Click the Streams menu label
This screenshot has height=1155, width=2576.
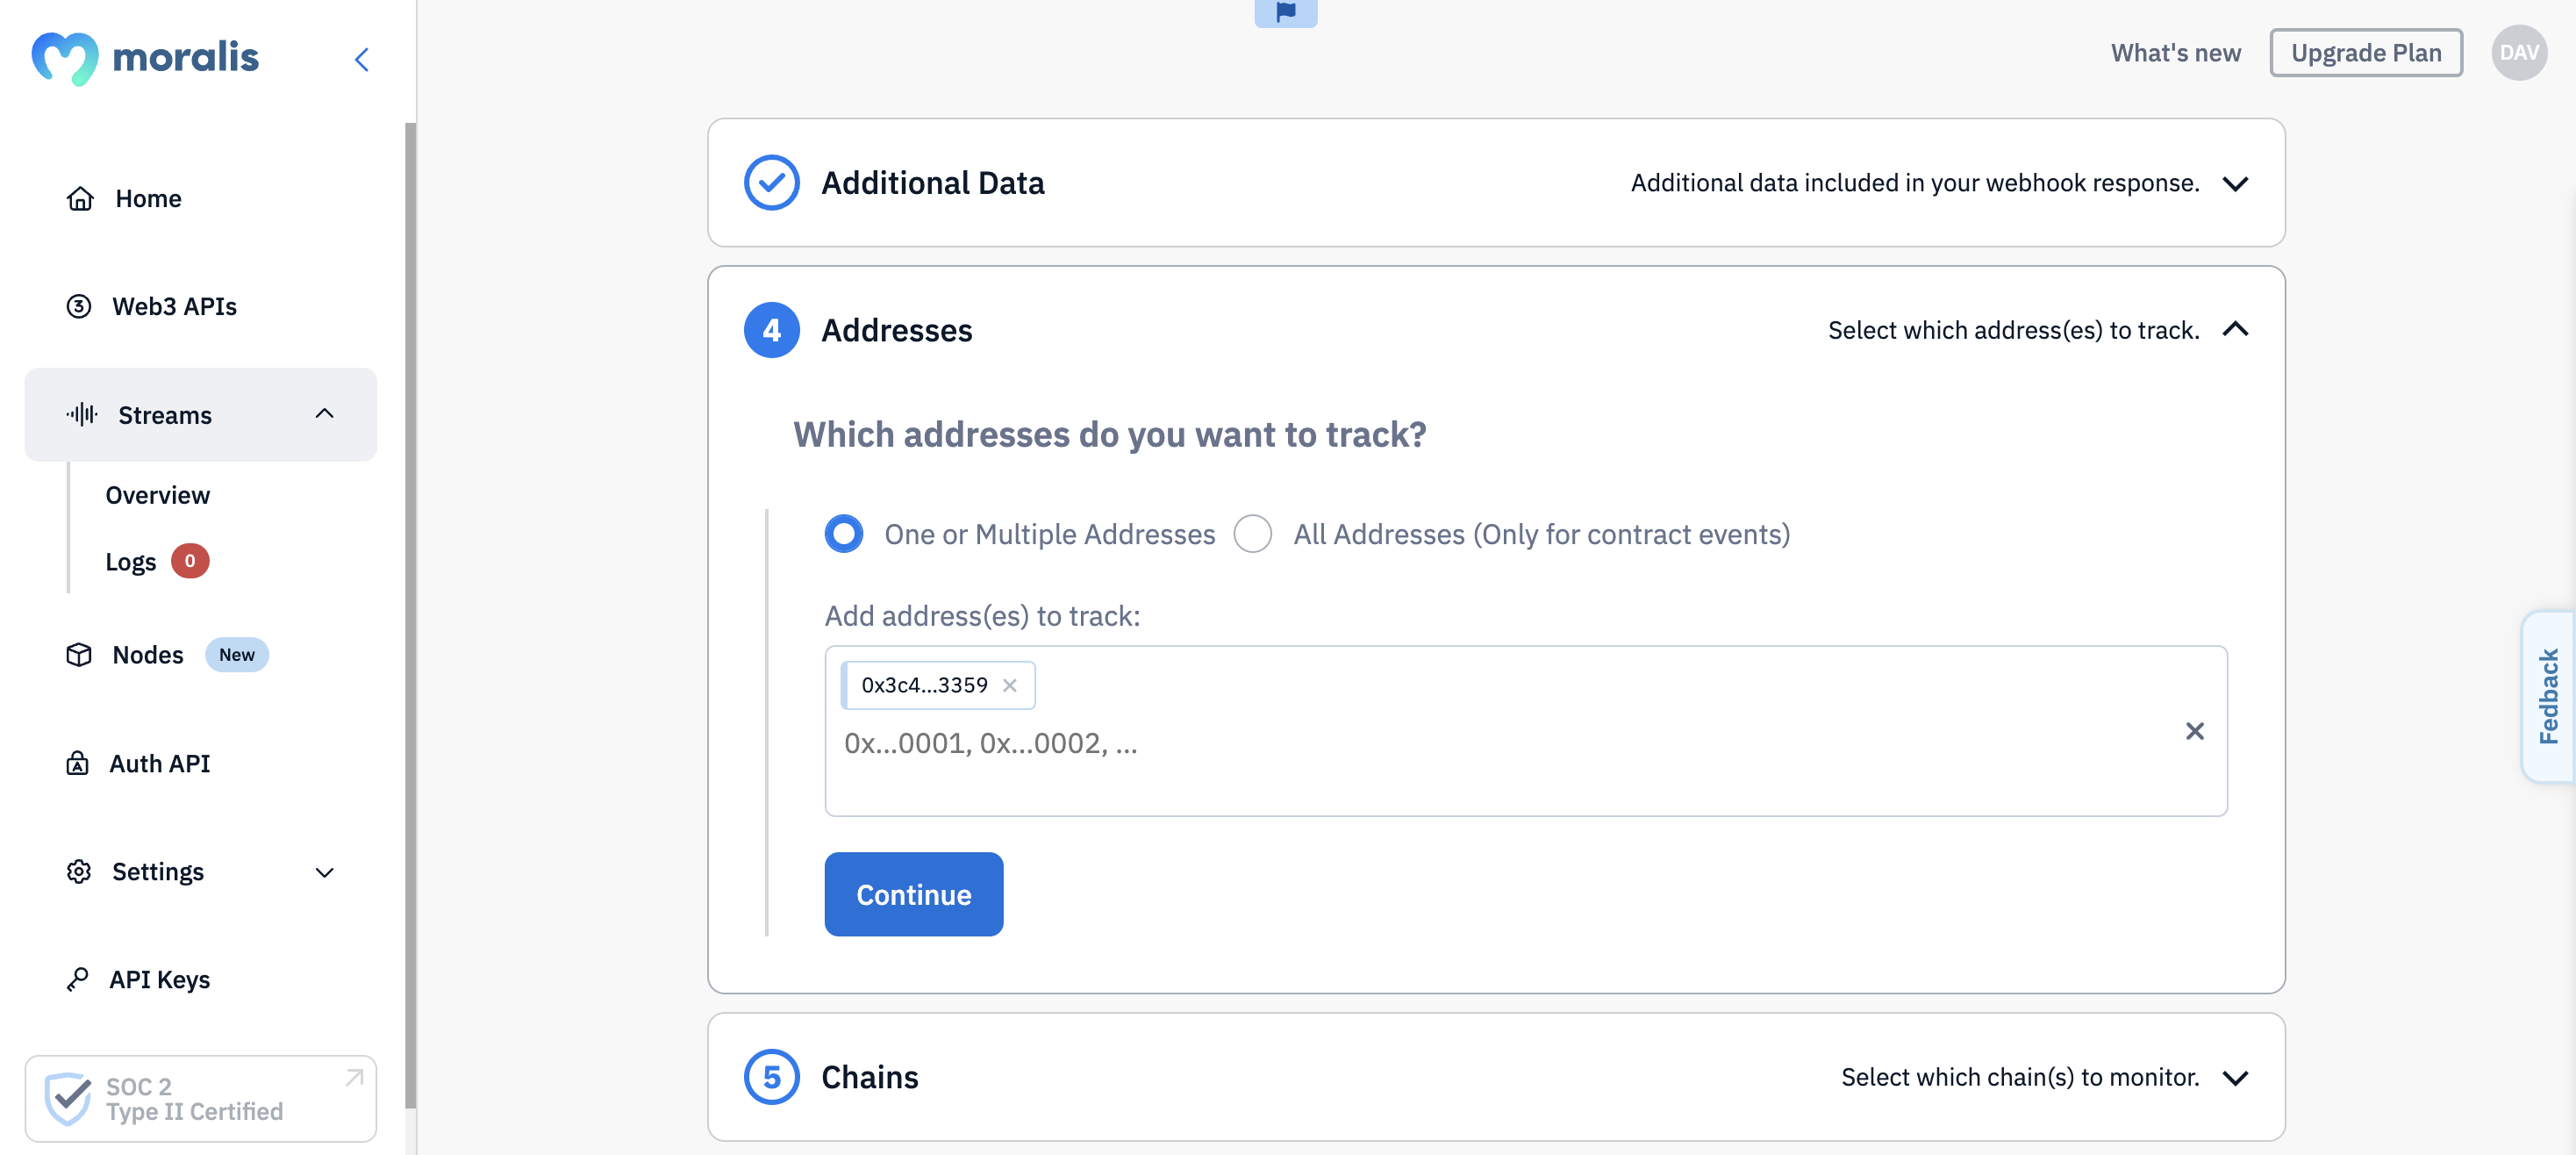165,415
